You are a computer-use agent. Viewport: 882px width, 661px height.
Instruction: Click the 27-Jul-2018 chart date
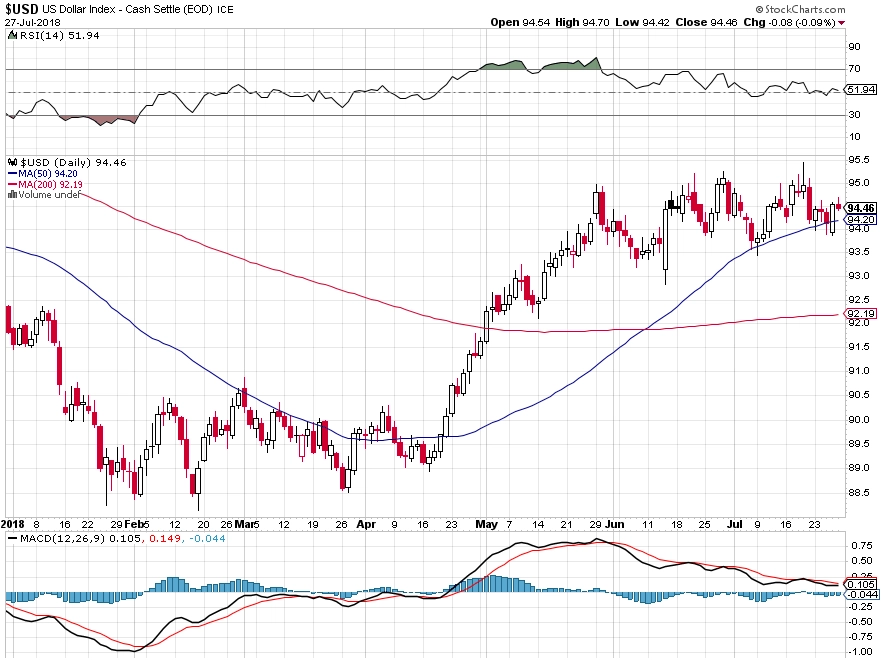(33, 23)
